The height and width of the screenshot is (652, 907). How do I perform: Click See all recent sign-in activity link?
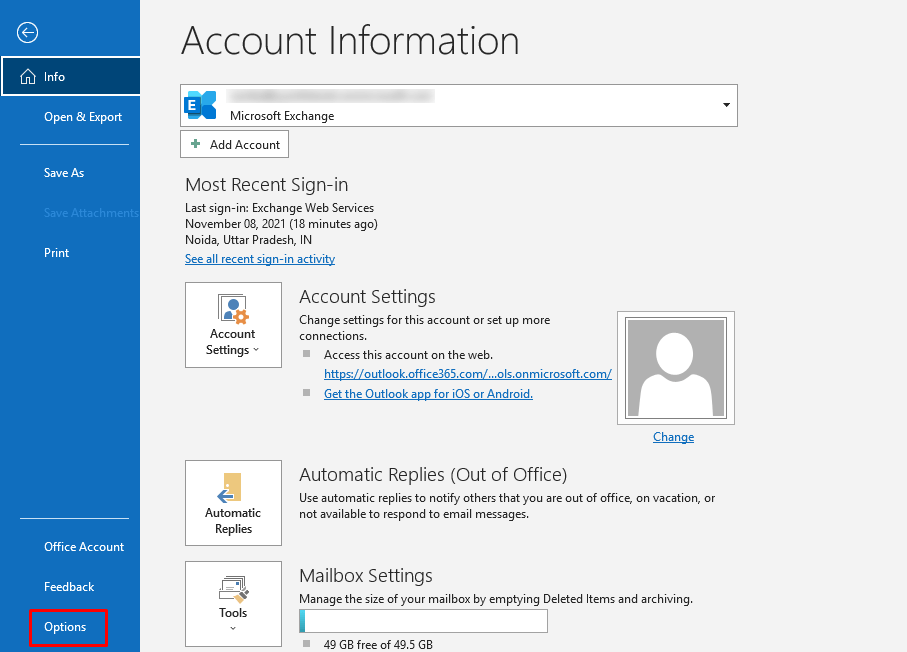click(x=260, y=259)
